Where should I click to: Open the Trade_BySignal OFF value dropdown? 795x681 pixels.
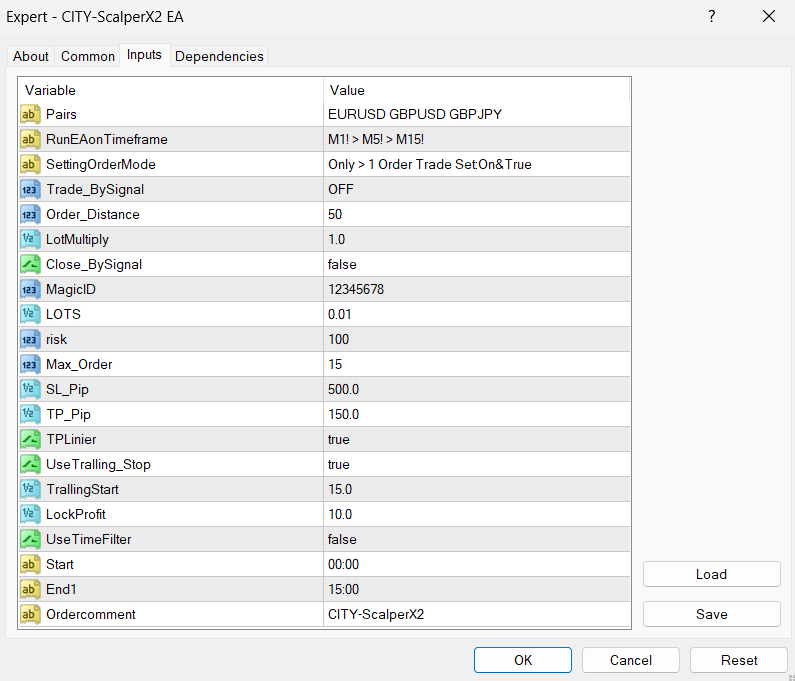[x=476, y=189]
